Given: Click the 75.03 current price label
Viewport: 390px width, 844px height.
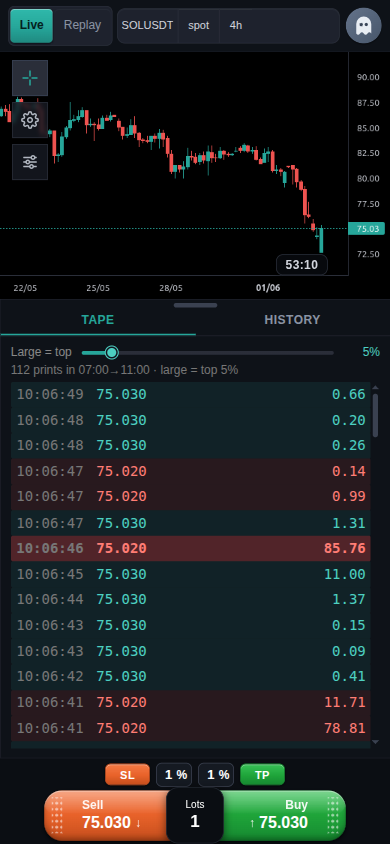Looking at the screenshot, I should point(367,229).
